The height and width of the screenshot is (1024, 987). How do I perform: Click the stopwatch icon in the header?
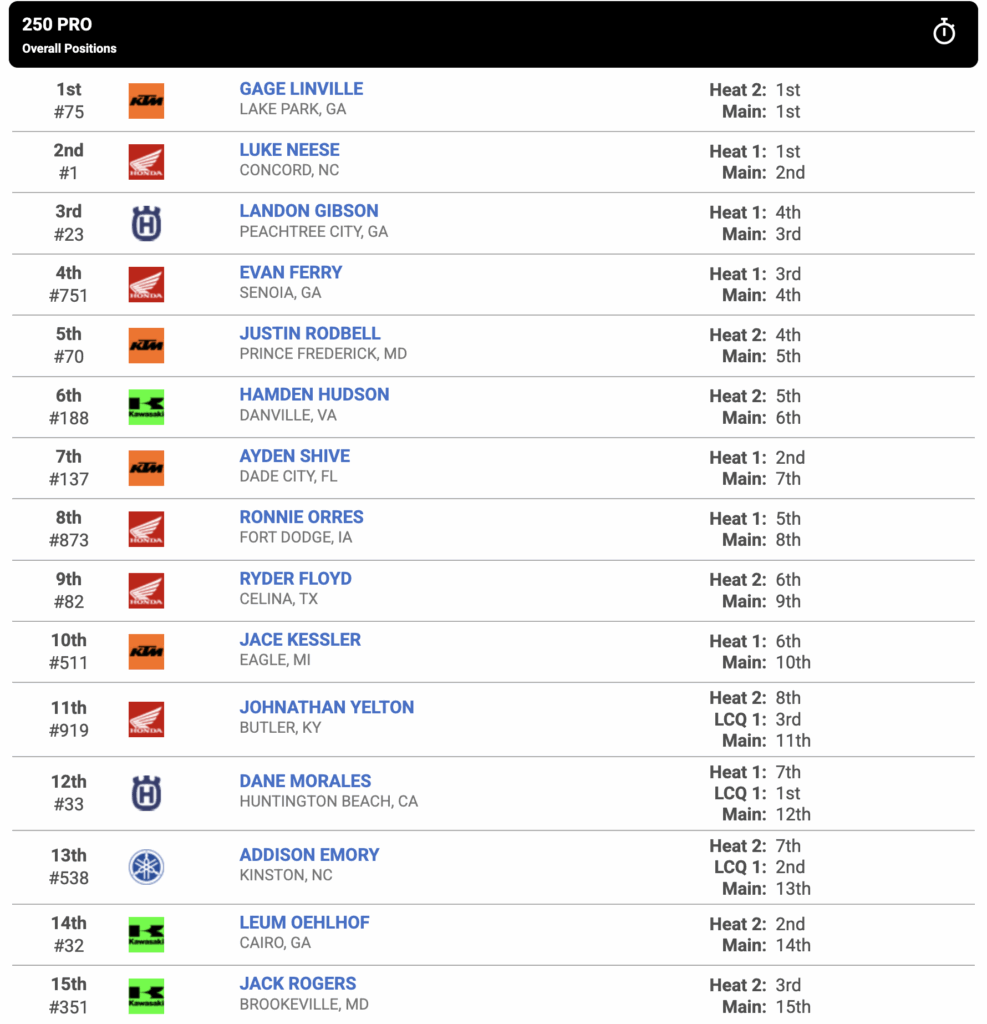coord(943,31)
